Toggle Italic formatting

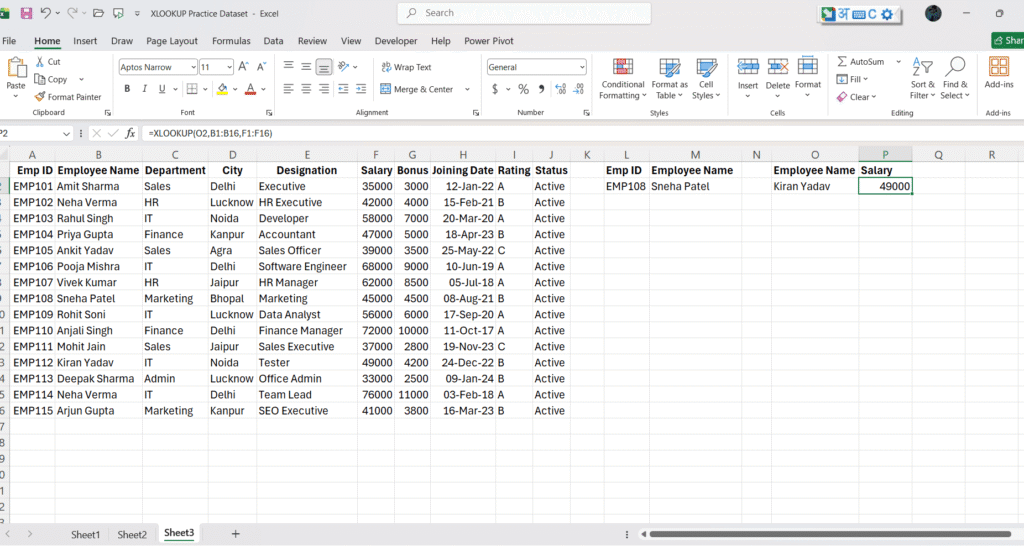coord(144,89)
